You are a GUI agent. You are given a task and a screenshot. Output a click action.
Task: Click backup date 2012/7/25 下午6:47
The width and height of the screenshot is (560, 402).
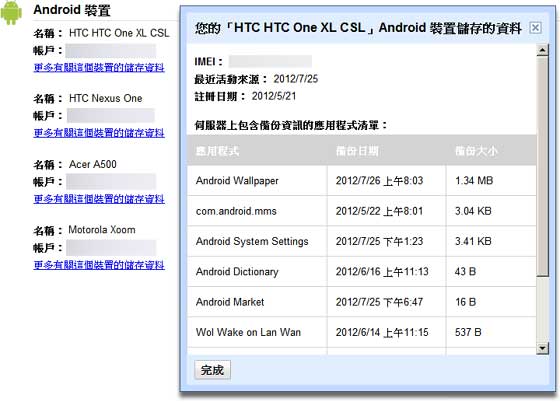pos(379,302)
